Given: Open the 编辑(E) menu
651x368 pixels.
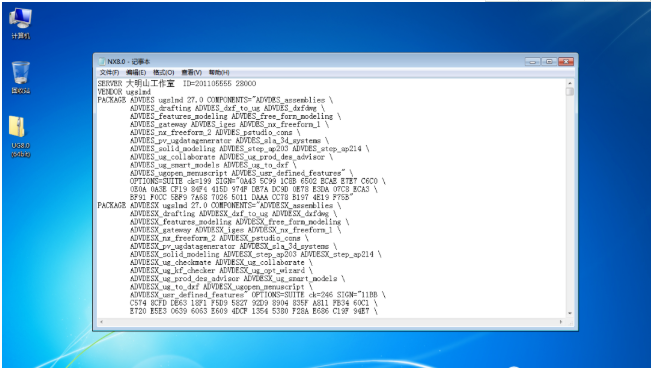Looking at the screenshot, I should (136, 72).
